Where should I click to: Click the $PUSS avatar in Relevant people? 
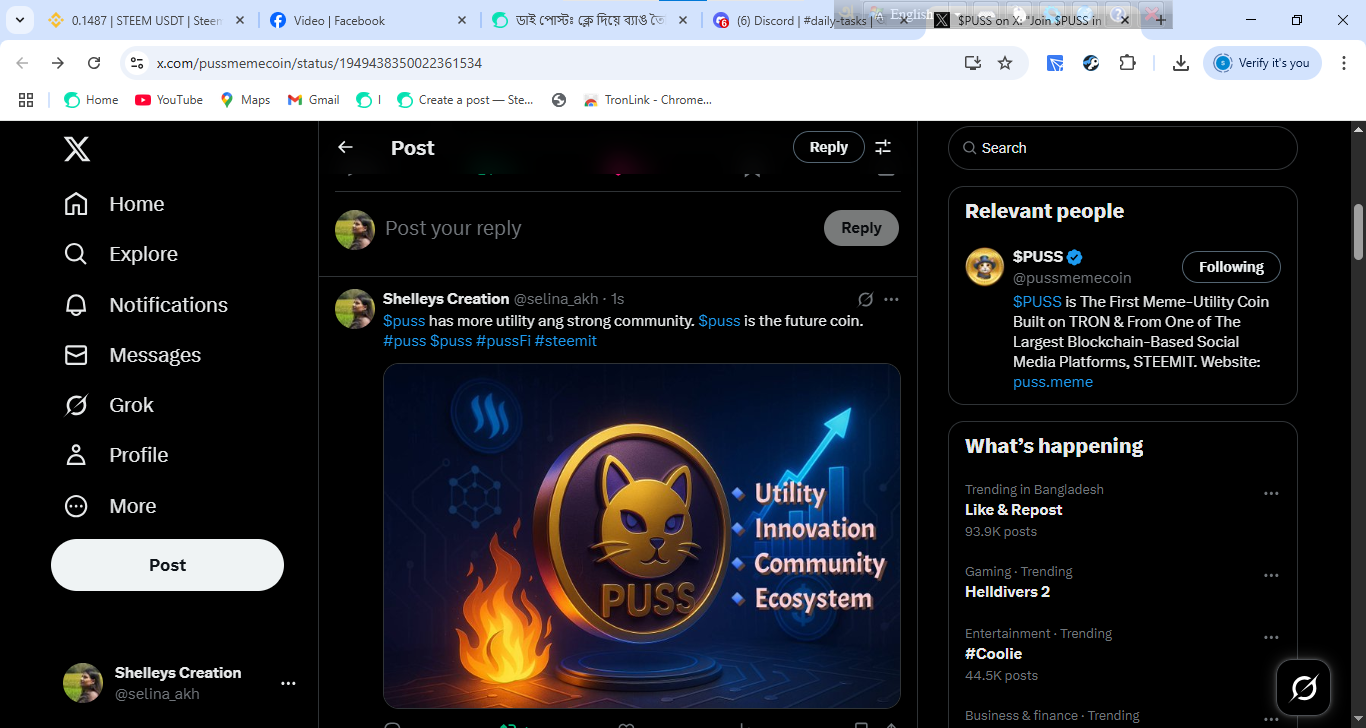point(985,267)
